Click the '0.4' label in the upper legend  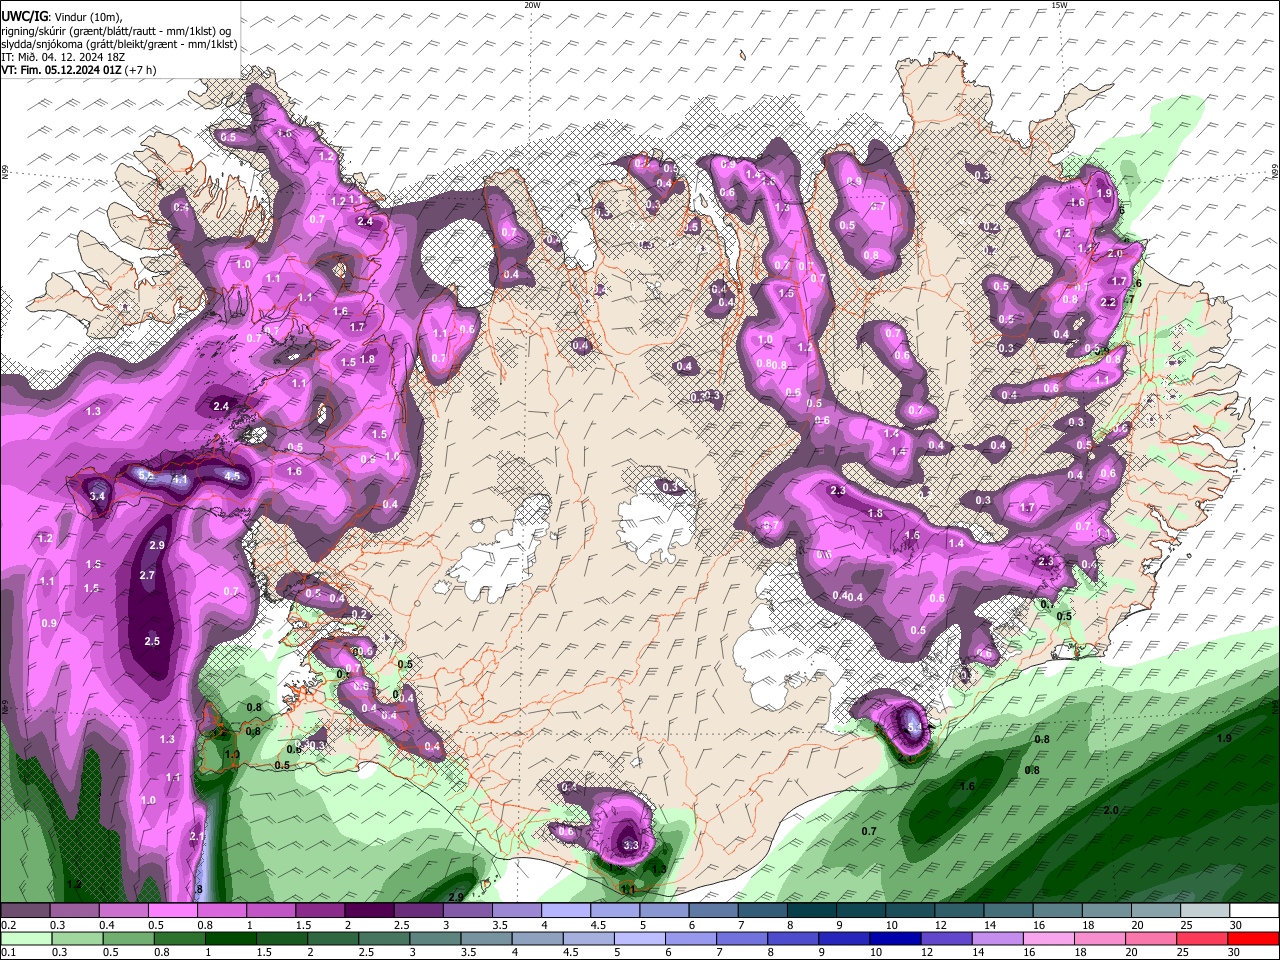point(107,925)
